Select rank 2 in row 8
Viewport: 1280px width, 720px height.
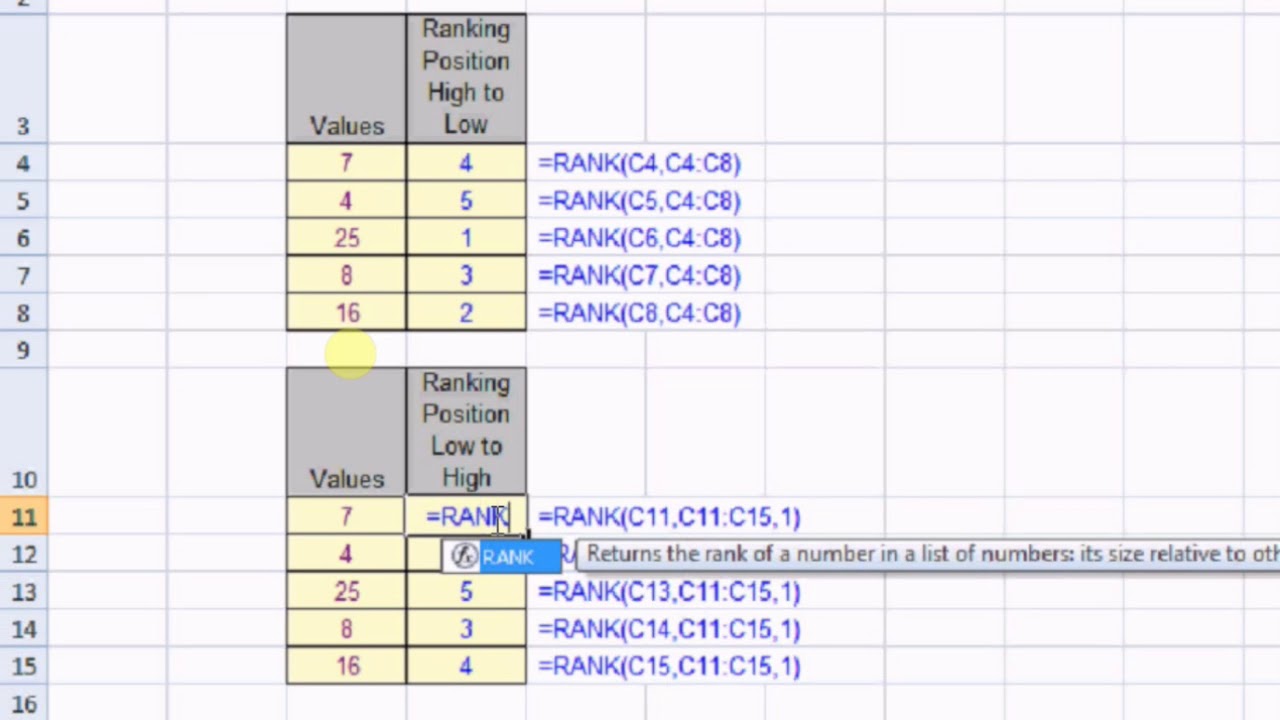coord(466,313)
